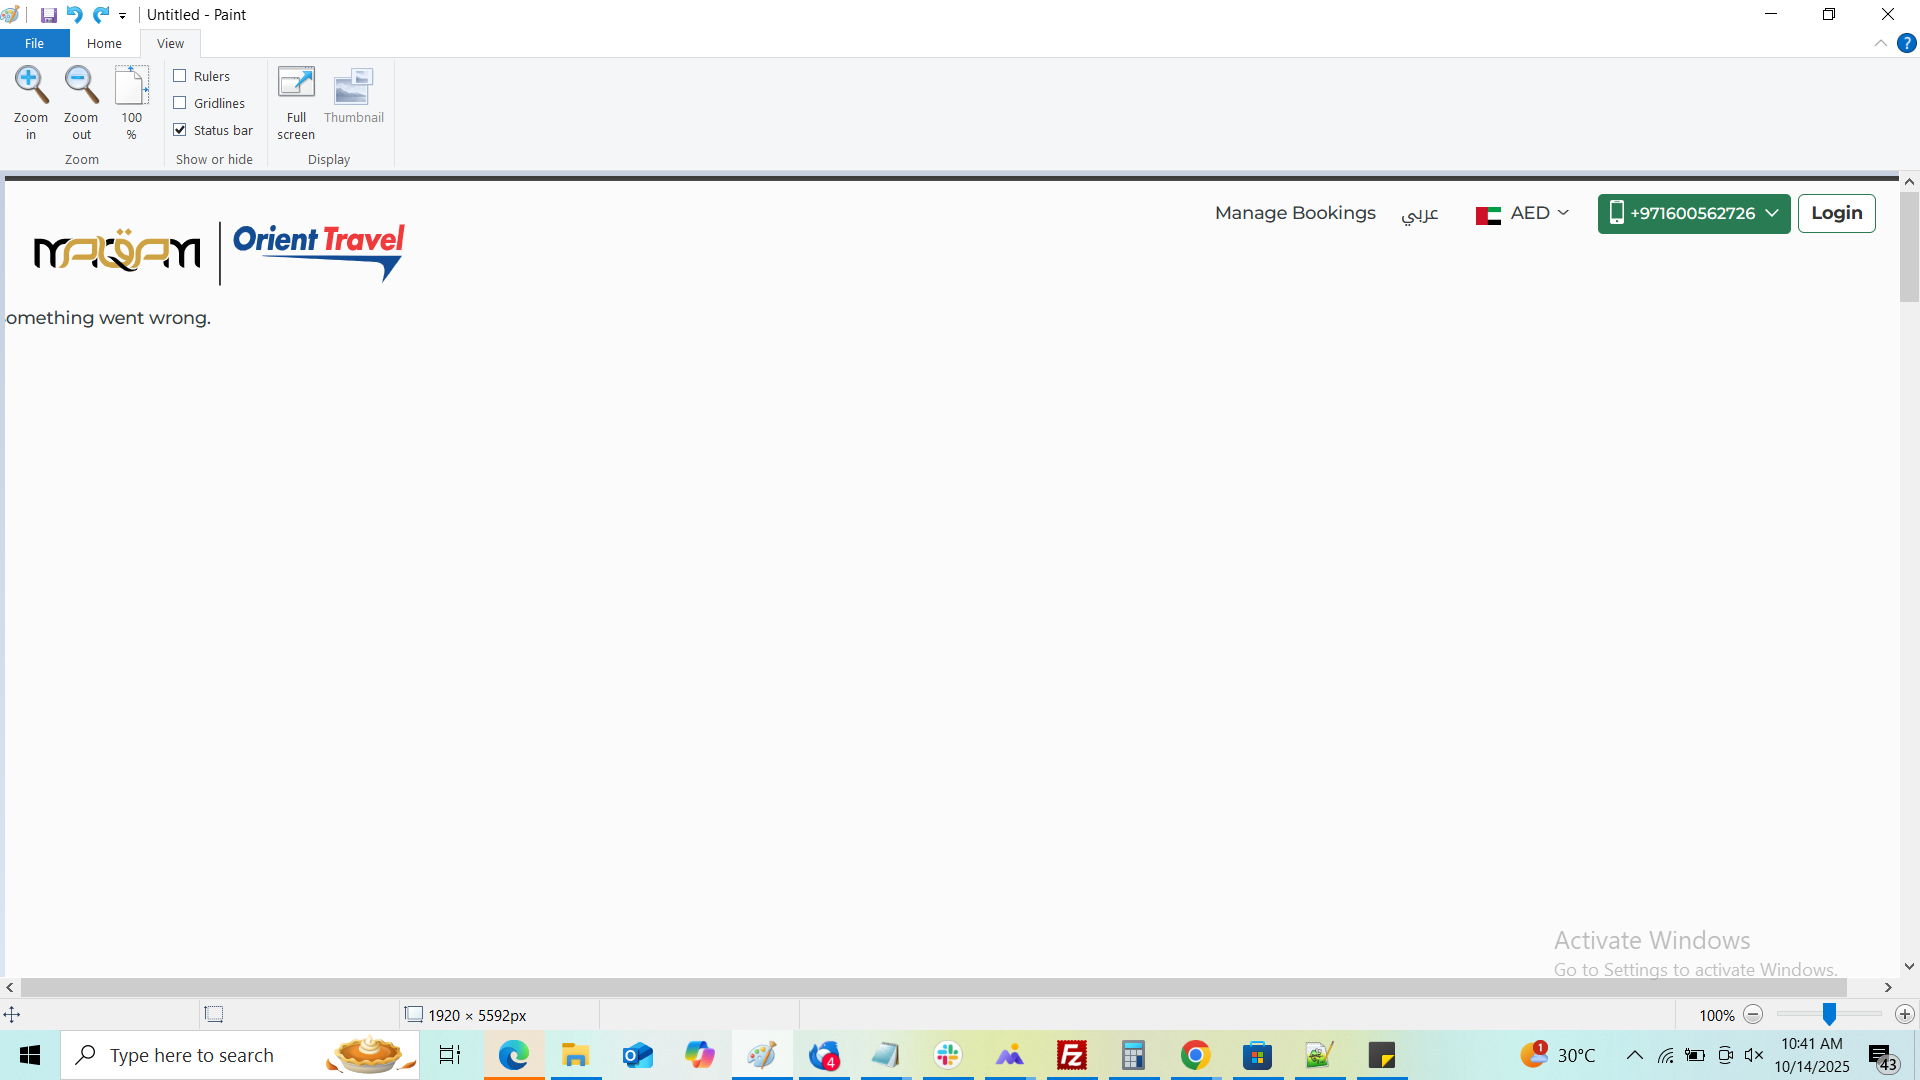
Task: Click the vertical scrollbar down arrow
Action: click(1909, 966)
